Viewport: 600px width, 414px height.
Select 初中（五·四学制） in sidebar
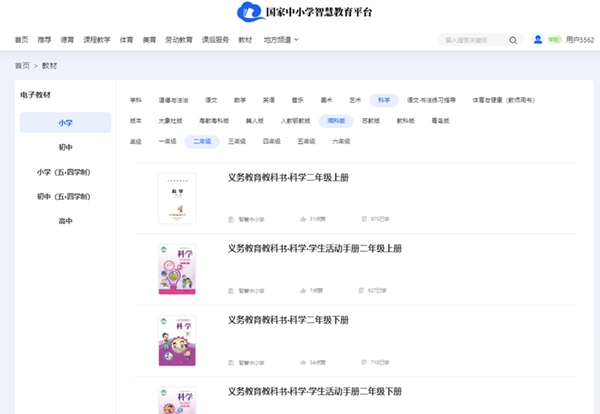[x=64, y=197]
